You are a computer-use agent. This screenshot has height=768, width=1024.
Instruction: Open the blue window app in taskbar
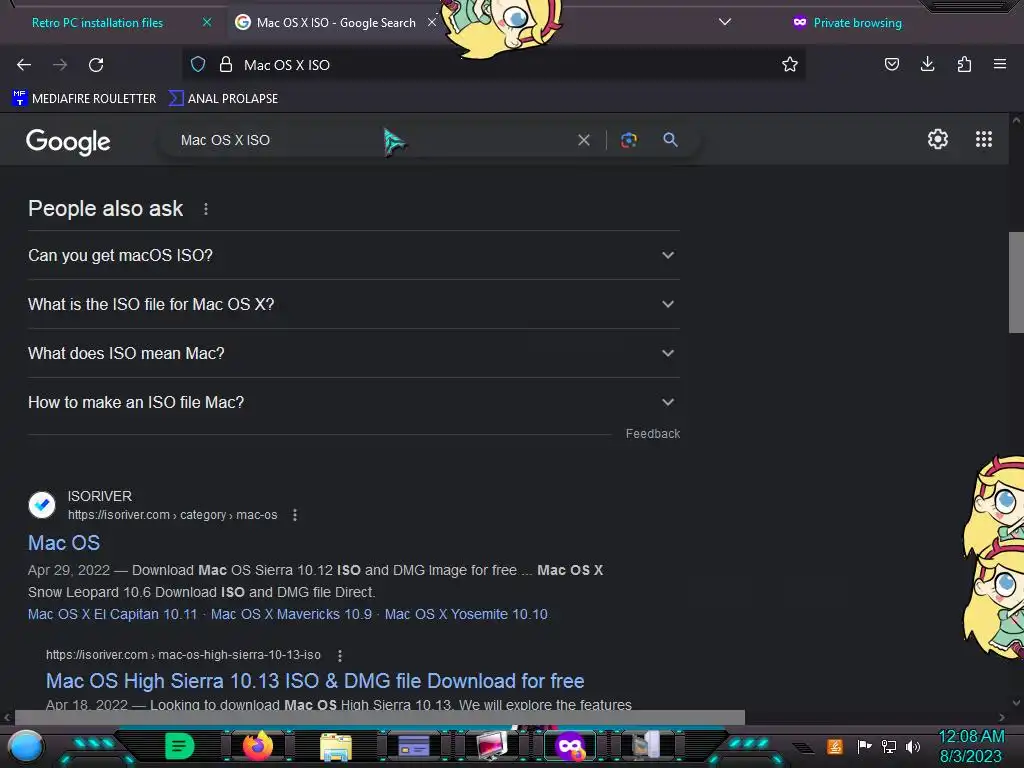tap(413, 746)
